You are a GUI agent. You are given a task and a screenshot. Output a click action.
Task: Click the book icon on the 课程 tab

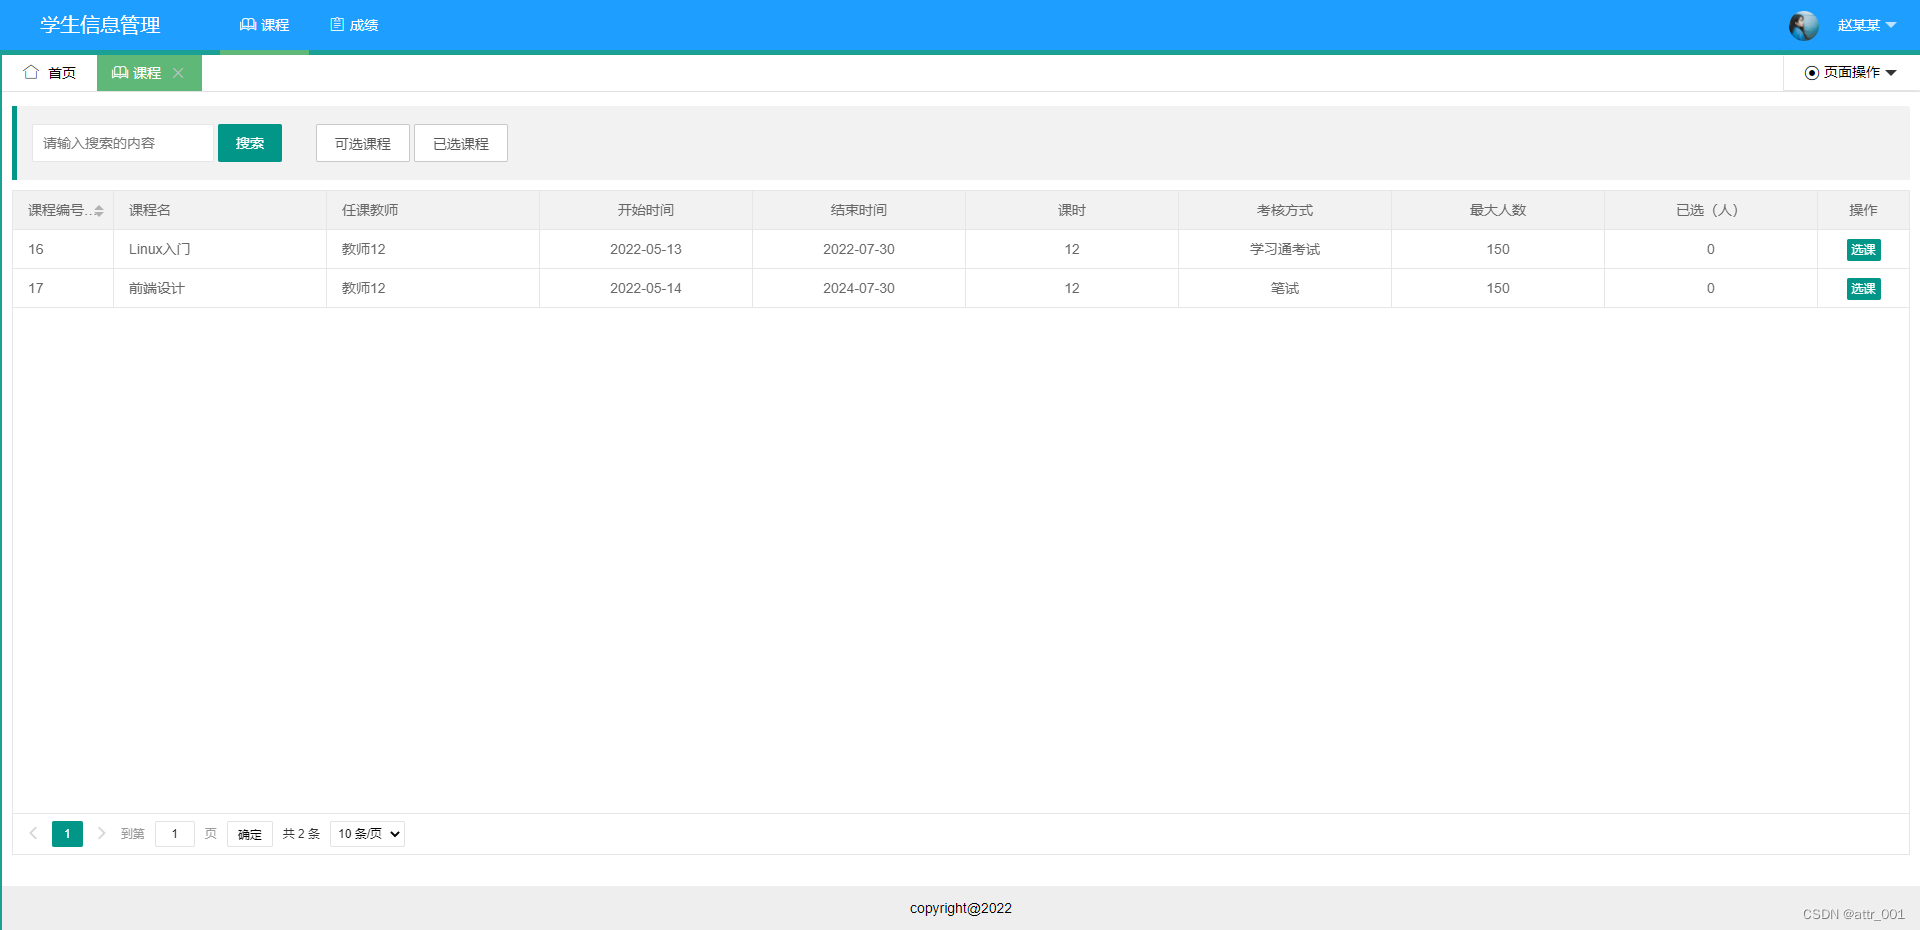(x=119, y=72)
